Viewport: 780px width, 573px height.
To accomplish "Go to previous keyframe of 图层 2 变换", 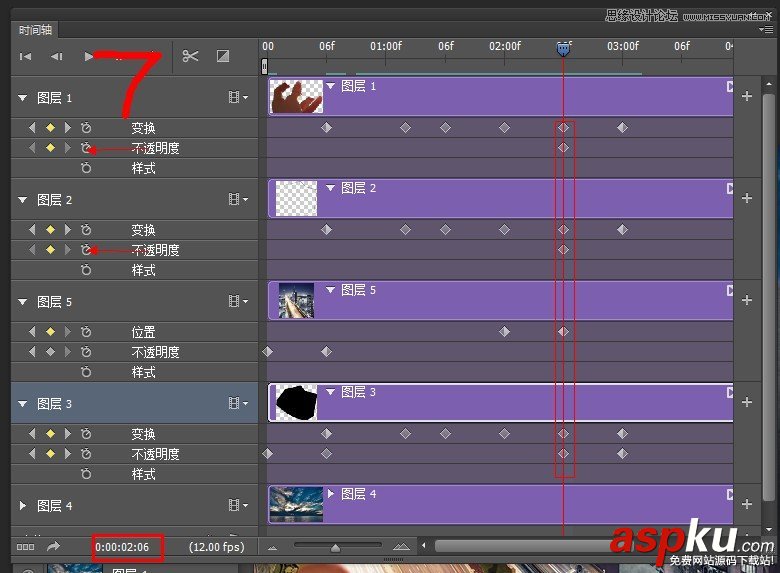I will (32, 230).
